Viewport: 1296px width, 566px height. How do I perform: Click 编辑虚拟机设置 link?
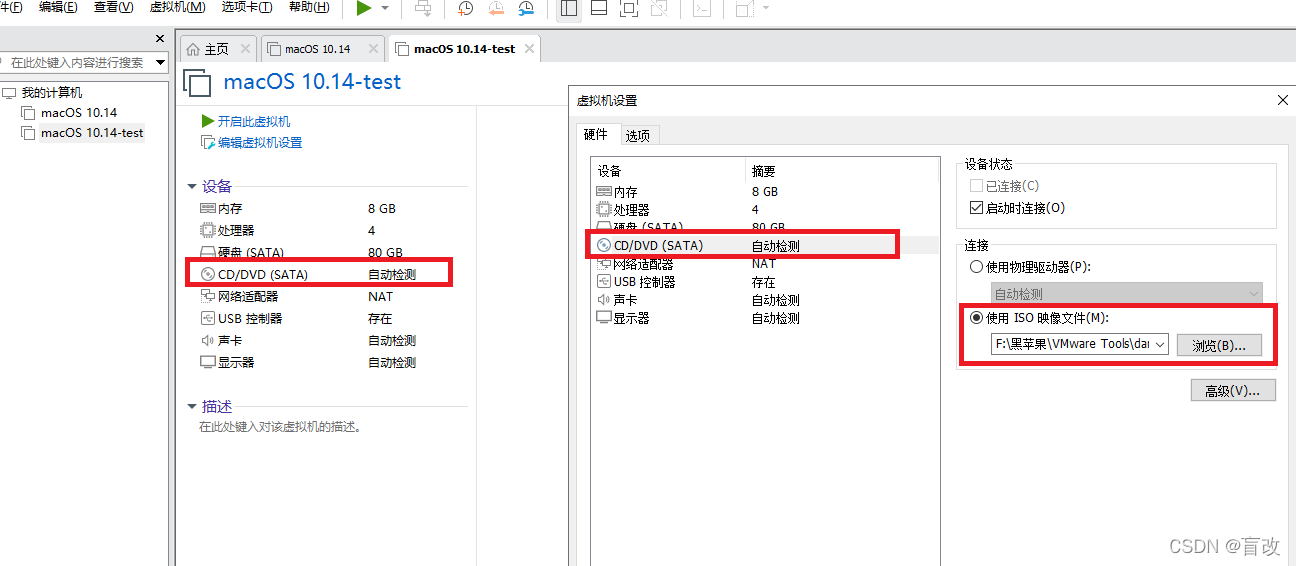coord(259,142)
